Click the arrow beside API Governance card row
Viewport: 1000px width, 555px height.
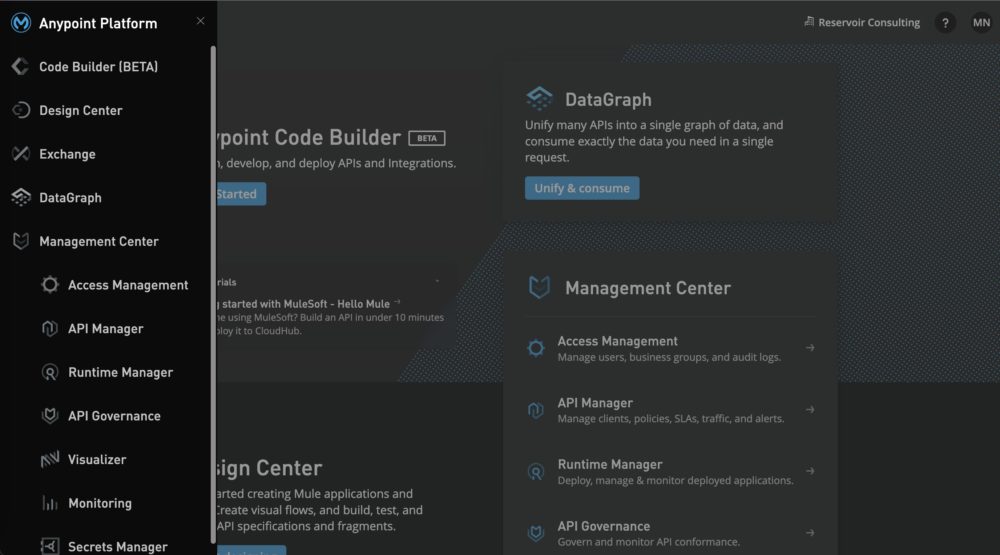click(x=810, y=533)
